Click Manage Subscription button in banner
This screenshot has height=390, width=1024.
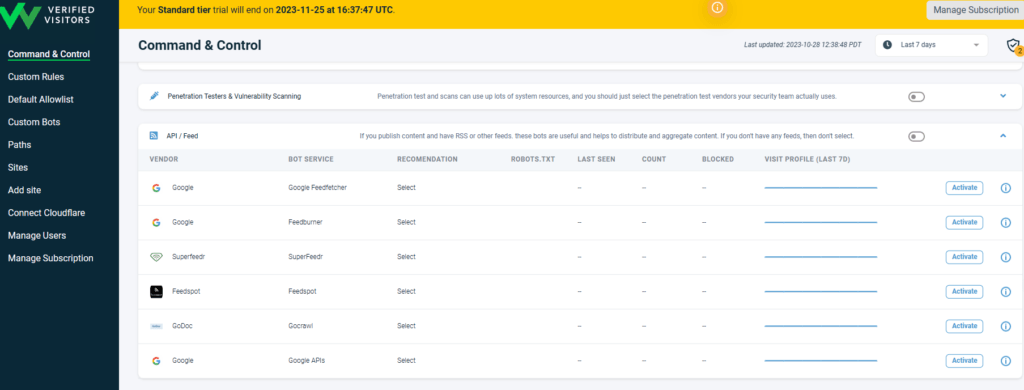pyautogui.click(x=975, y=10)
